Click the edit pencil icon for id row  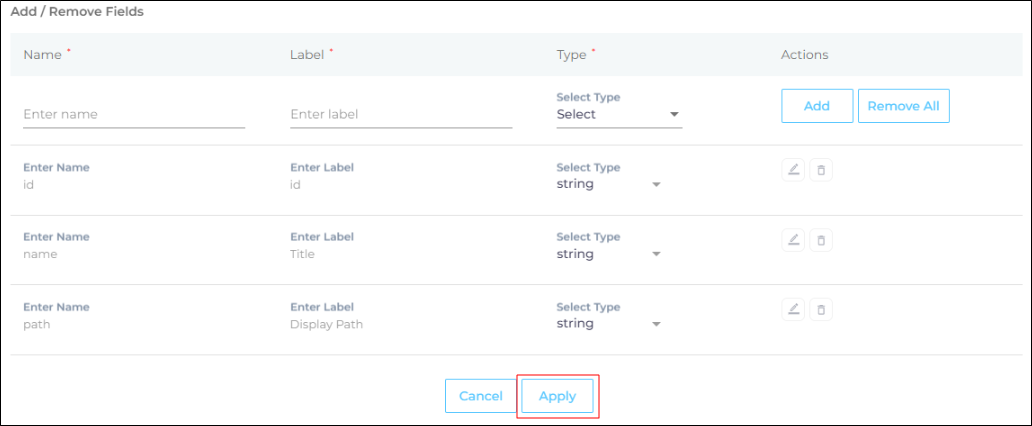792,170
